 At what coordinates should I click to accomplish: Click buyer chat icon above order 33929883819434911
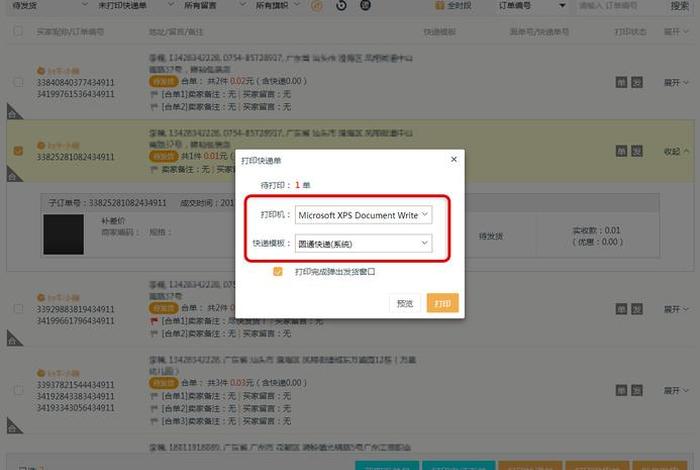[x=41, y=298]
